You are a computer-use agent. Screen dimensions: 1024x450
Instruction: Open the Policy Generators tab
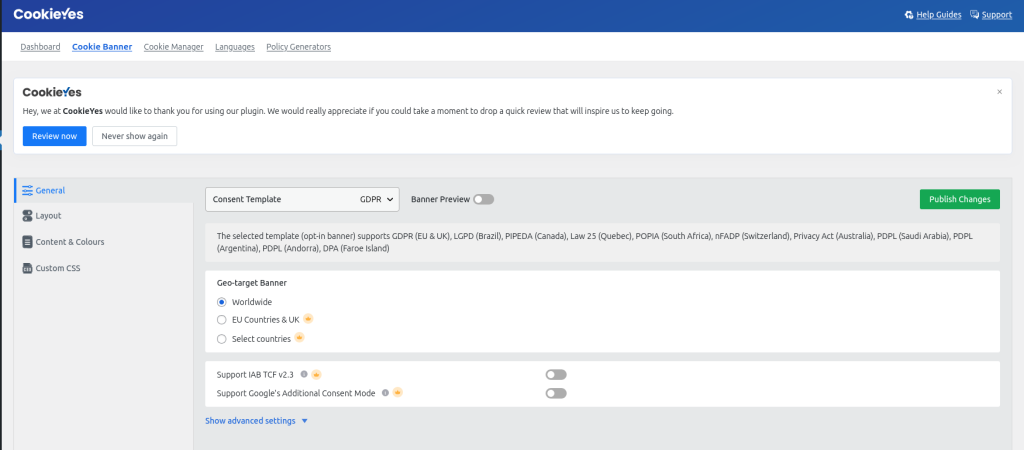(x=298, y=47)
